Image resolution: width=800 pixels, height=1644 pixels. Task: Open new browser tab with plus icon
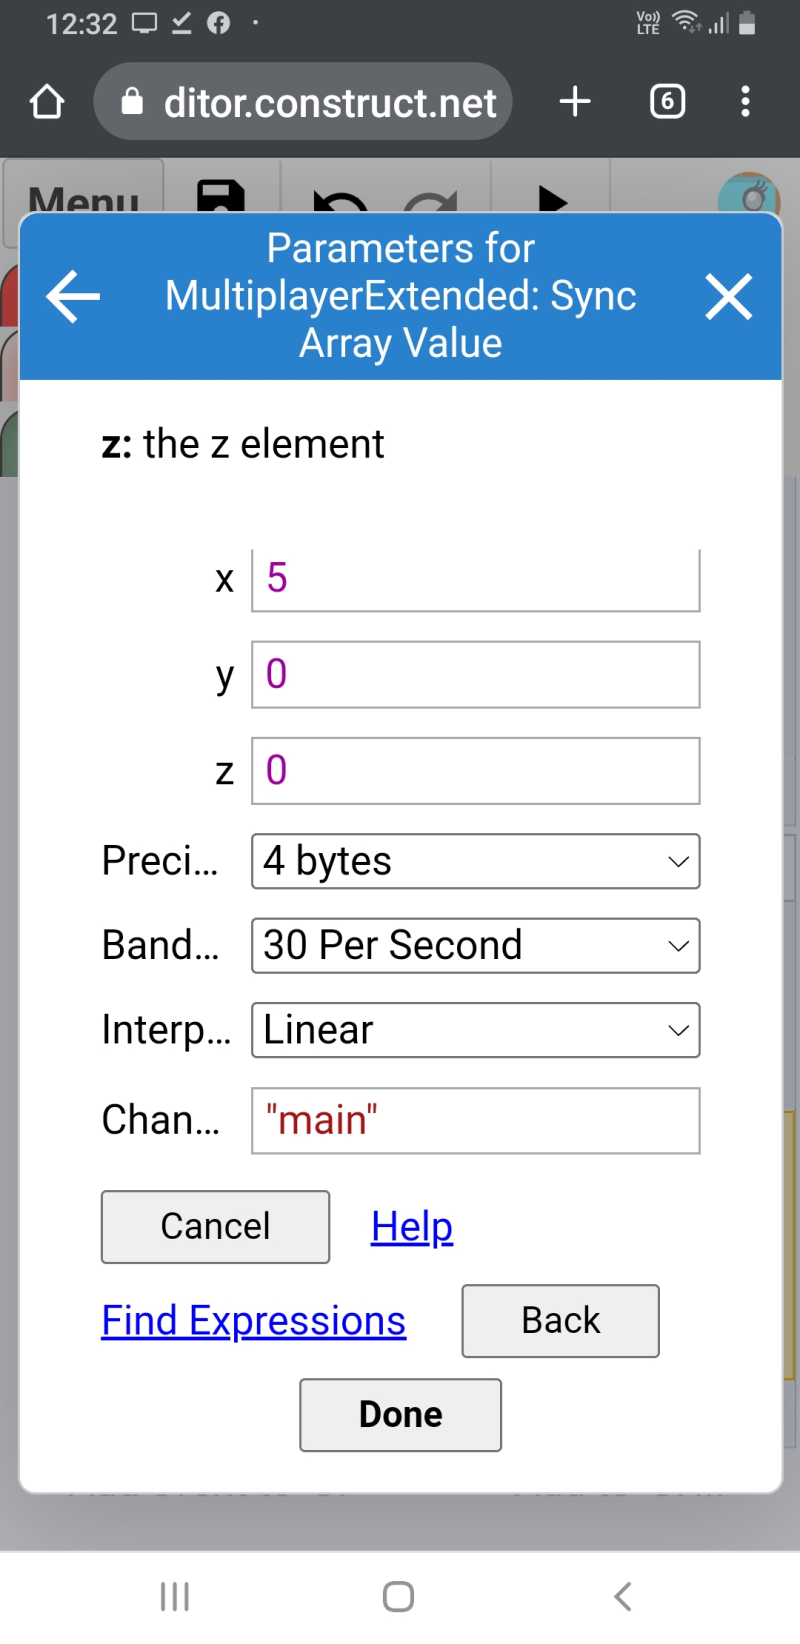575,101
